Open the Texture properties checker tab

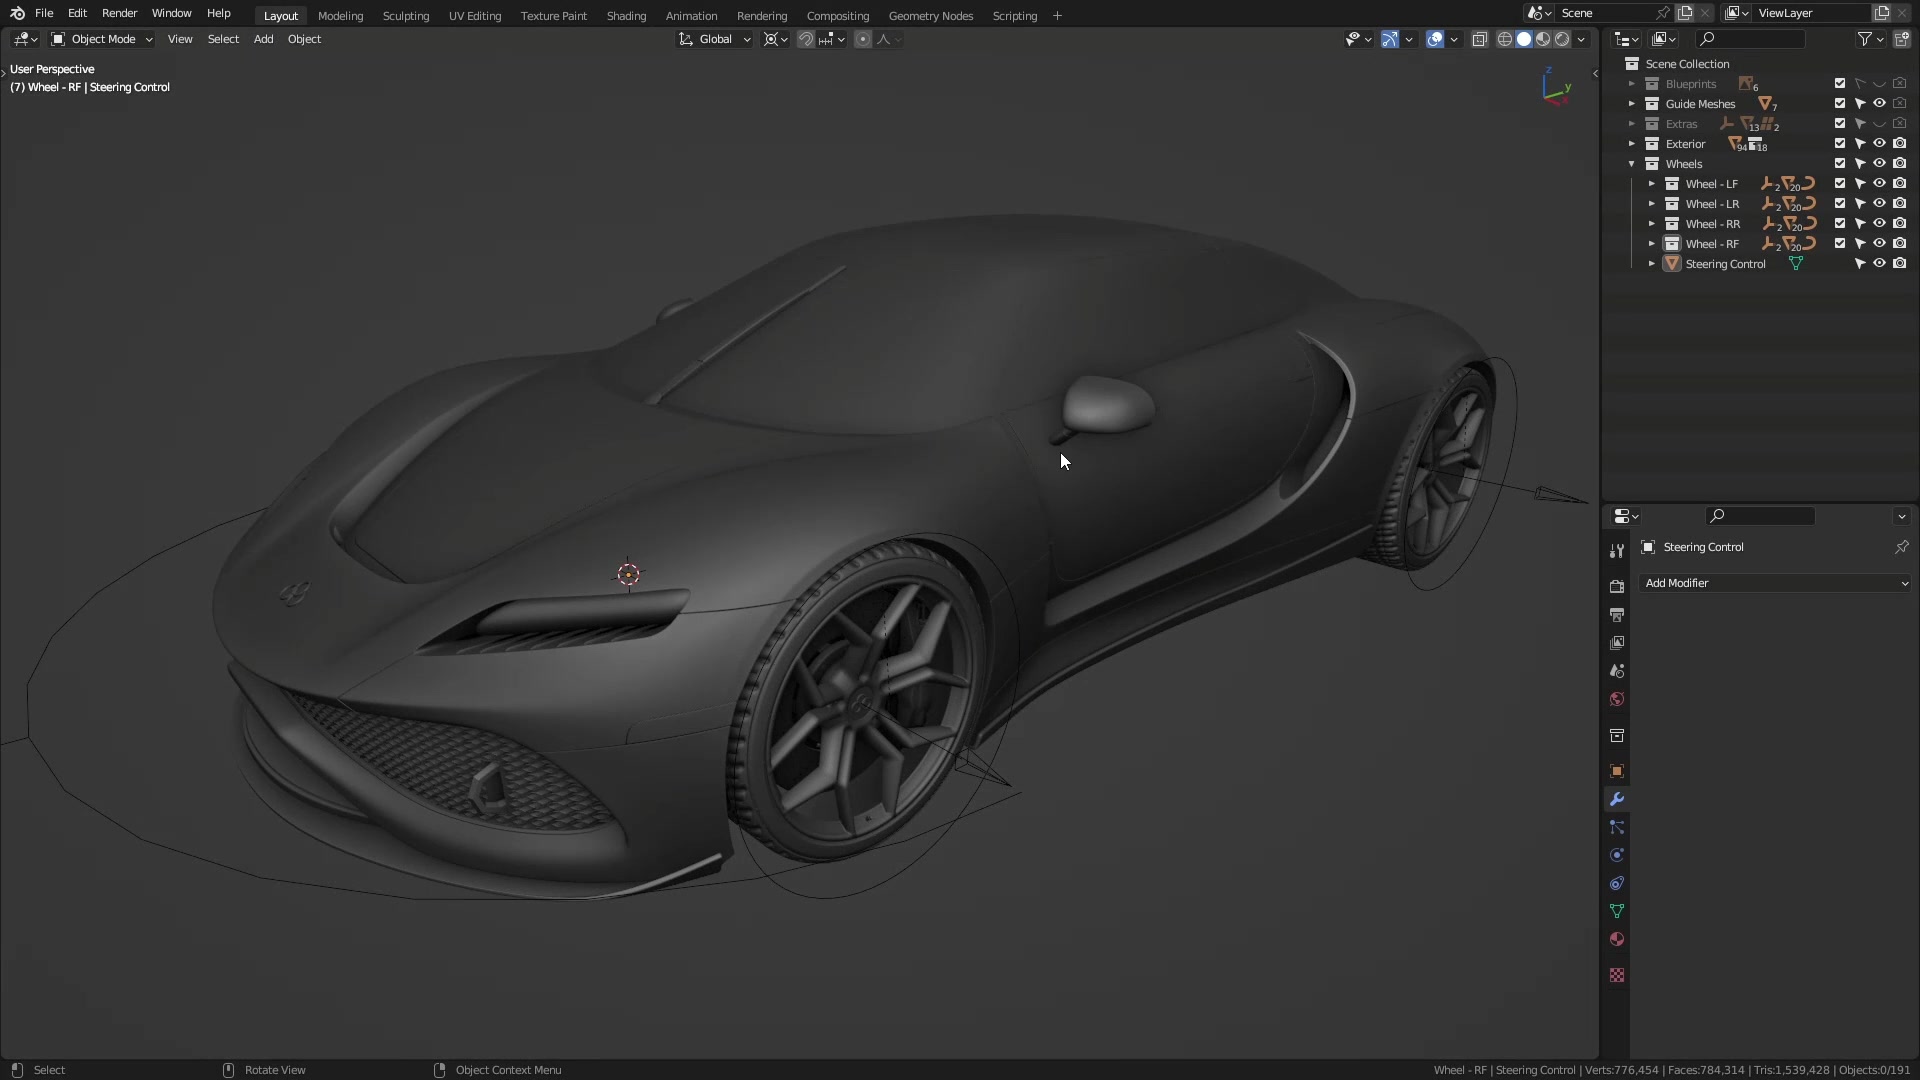tap(1616, 975)
